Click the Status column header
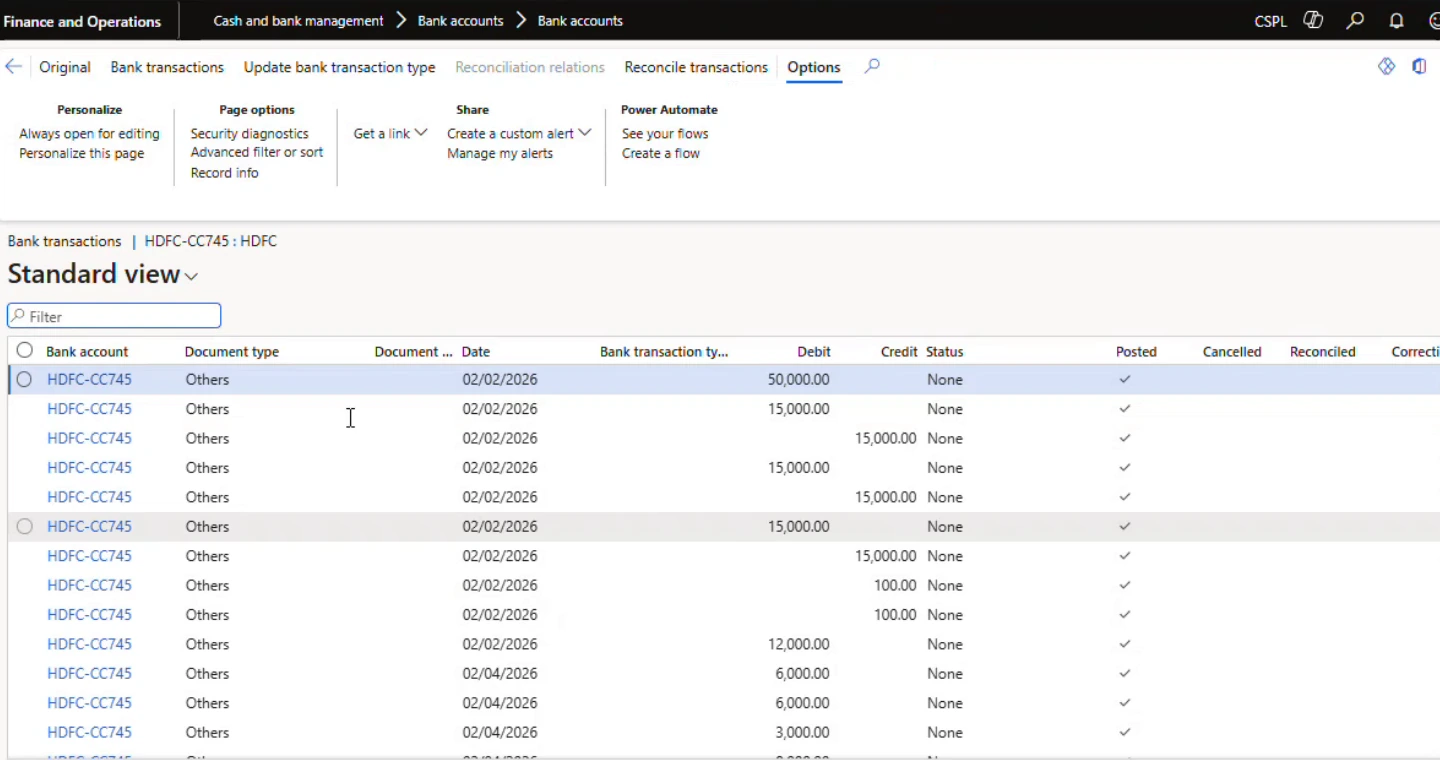 point(945,351)
